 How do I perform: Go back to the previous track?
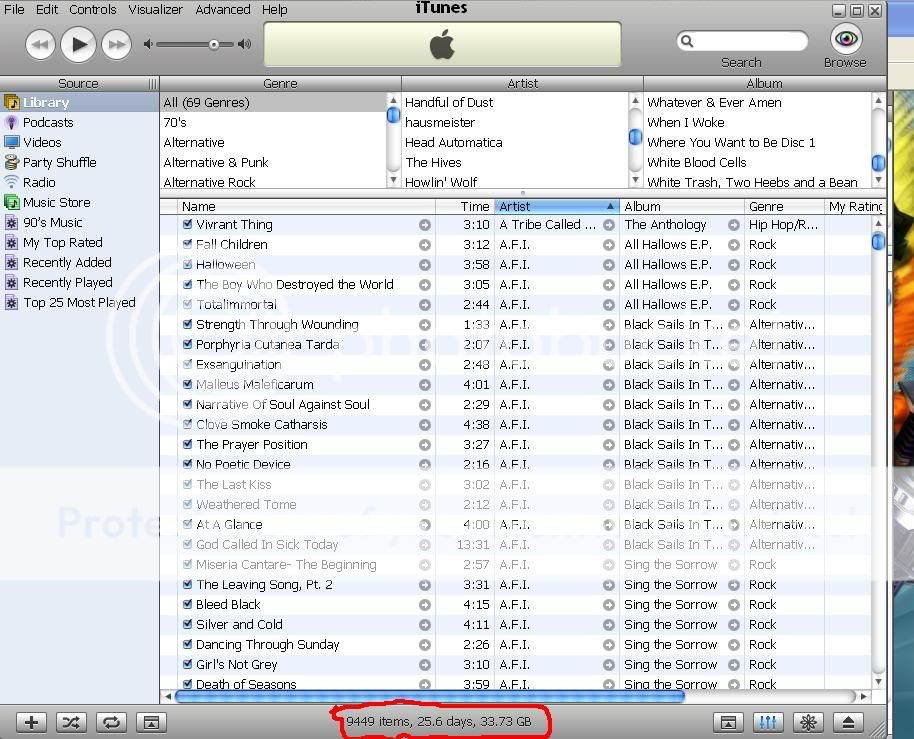tap(40, 44)
